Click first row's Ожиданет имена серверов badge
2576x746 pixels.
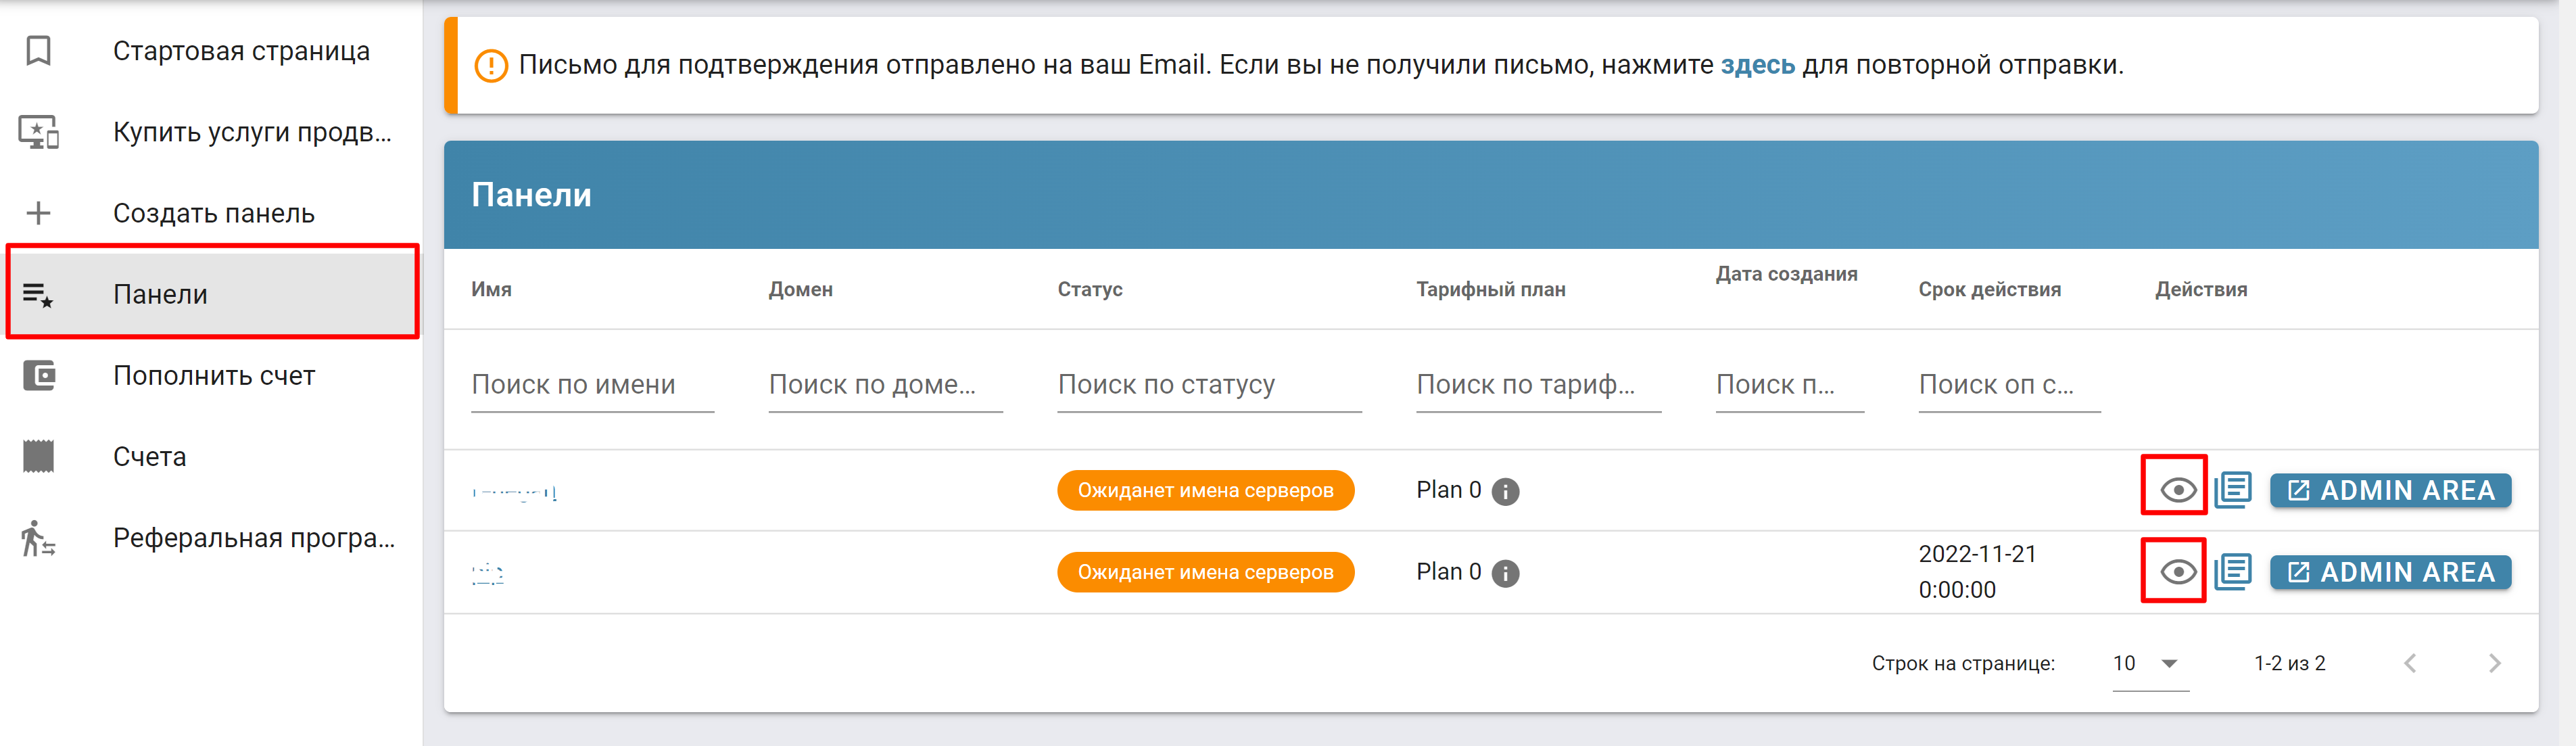click(x=1205, y=490)
